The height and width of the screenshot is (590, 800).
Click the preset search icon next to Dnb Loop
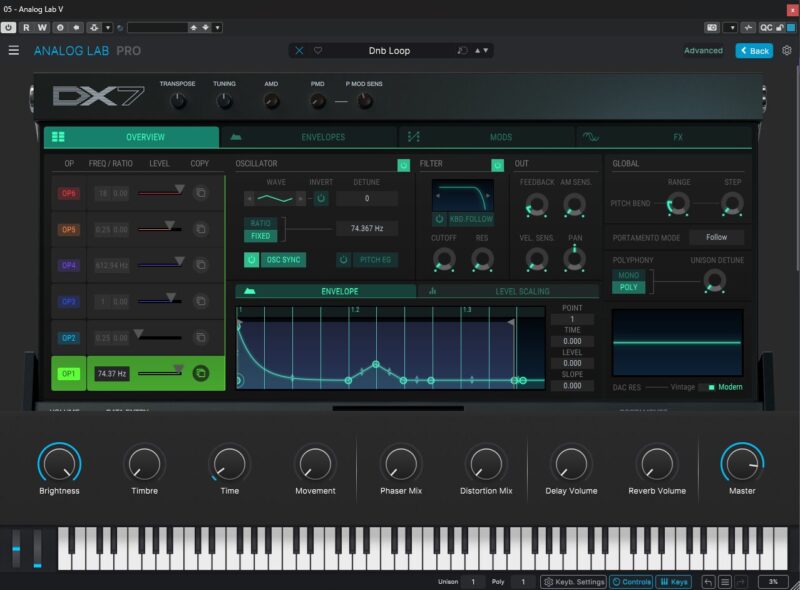pos(462,51)
